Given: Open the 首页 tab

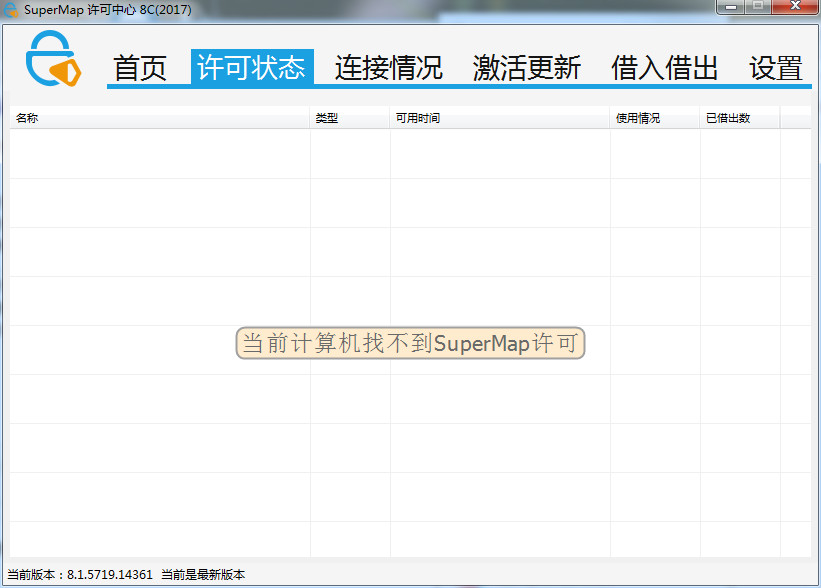Looking at the screenshot, I should (140, 68).
